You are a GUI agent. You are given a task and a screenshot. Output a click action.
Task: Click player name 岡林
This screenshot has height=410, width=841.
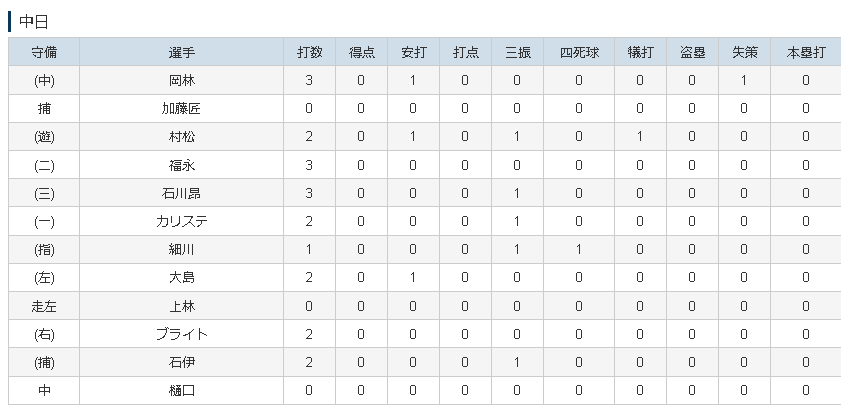pyautogui.click(x=182, y=80)
